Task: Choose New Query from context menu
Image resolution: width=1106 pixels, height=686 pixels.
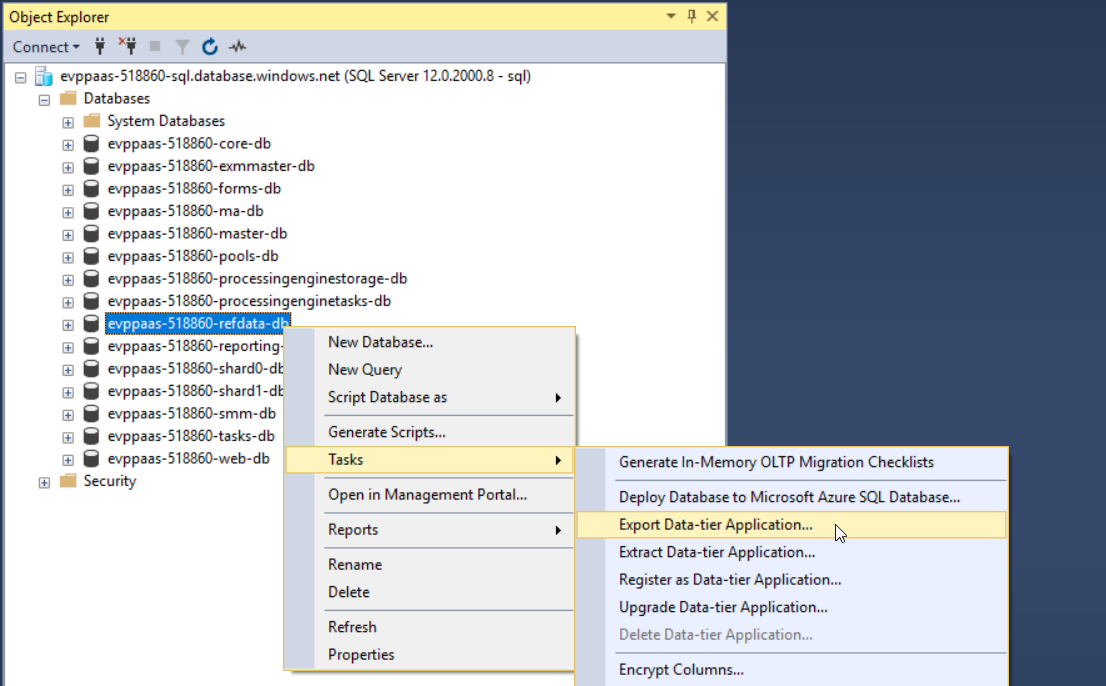Action: point(430,369)
